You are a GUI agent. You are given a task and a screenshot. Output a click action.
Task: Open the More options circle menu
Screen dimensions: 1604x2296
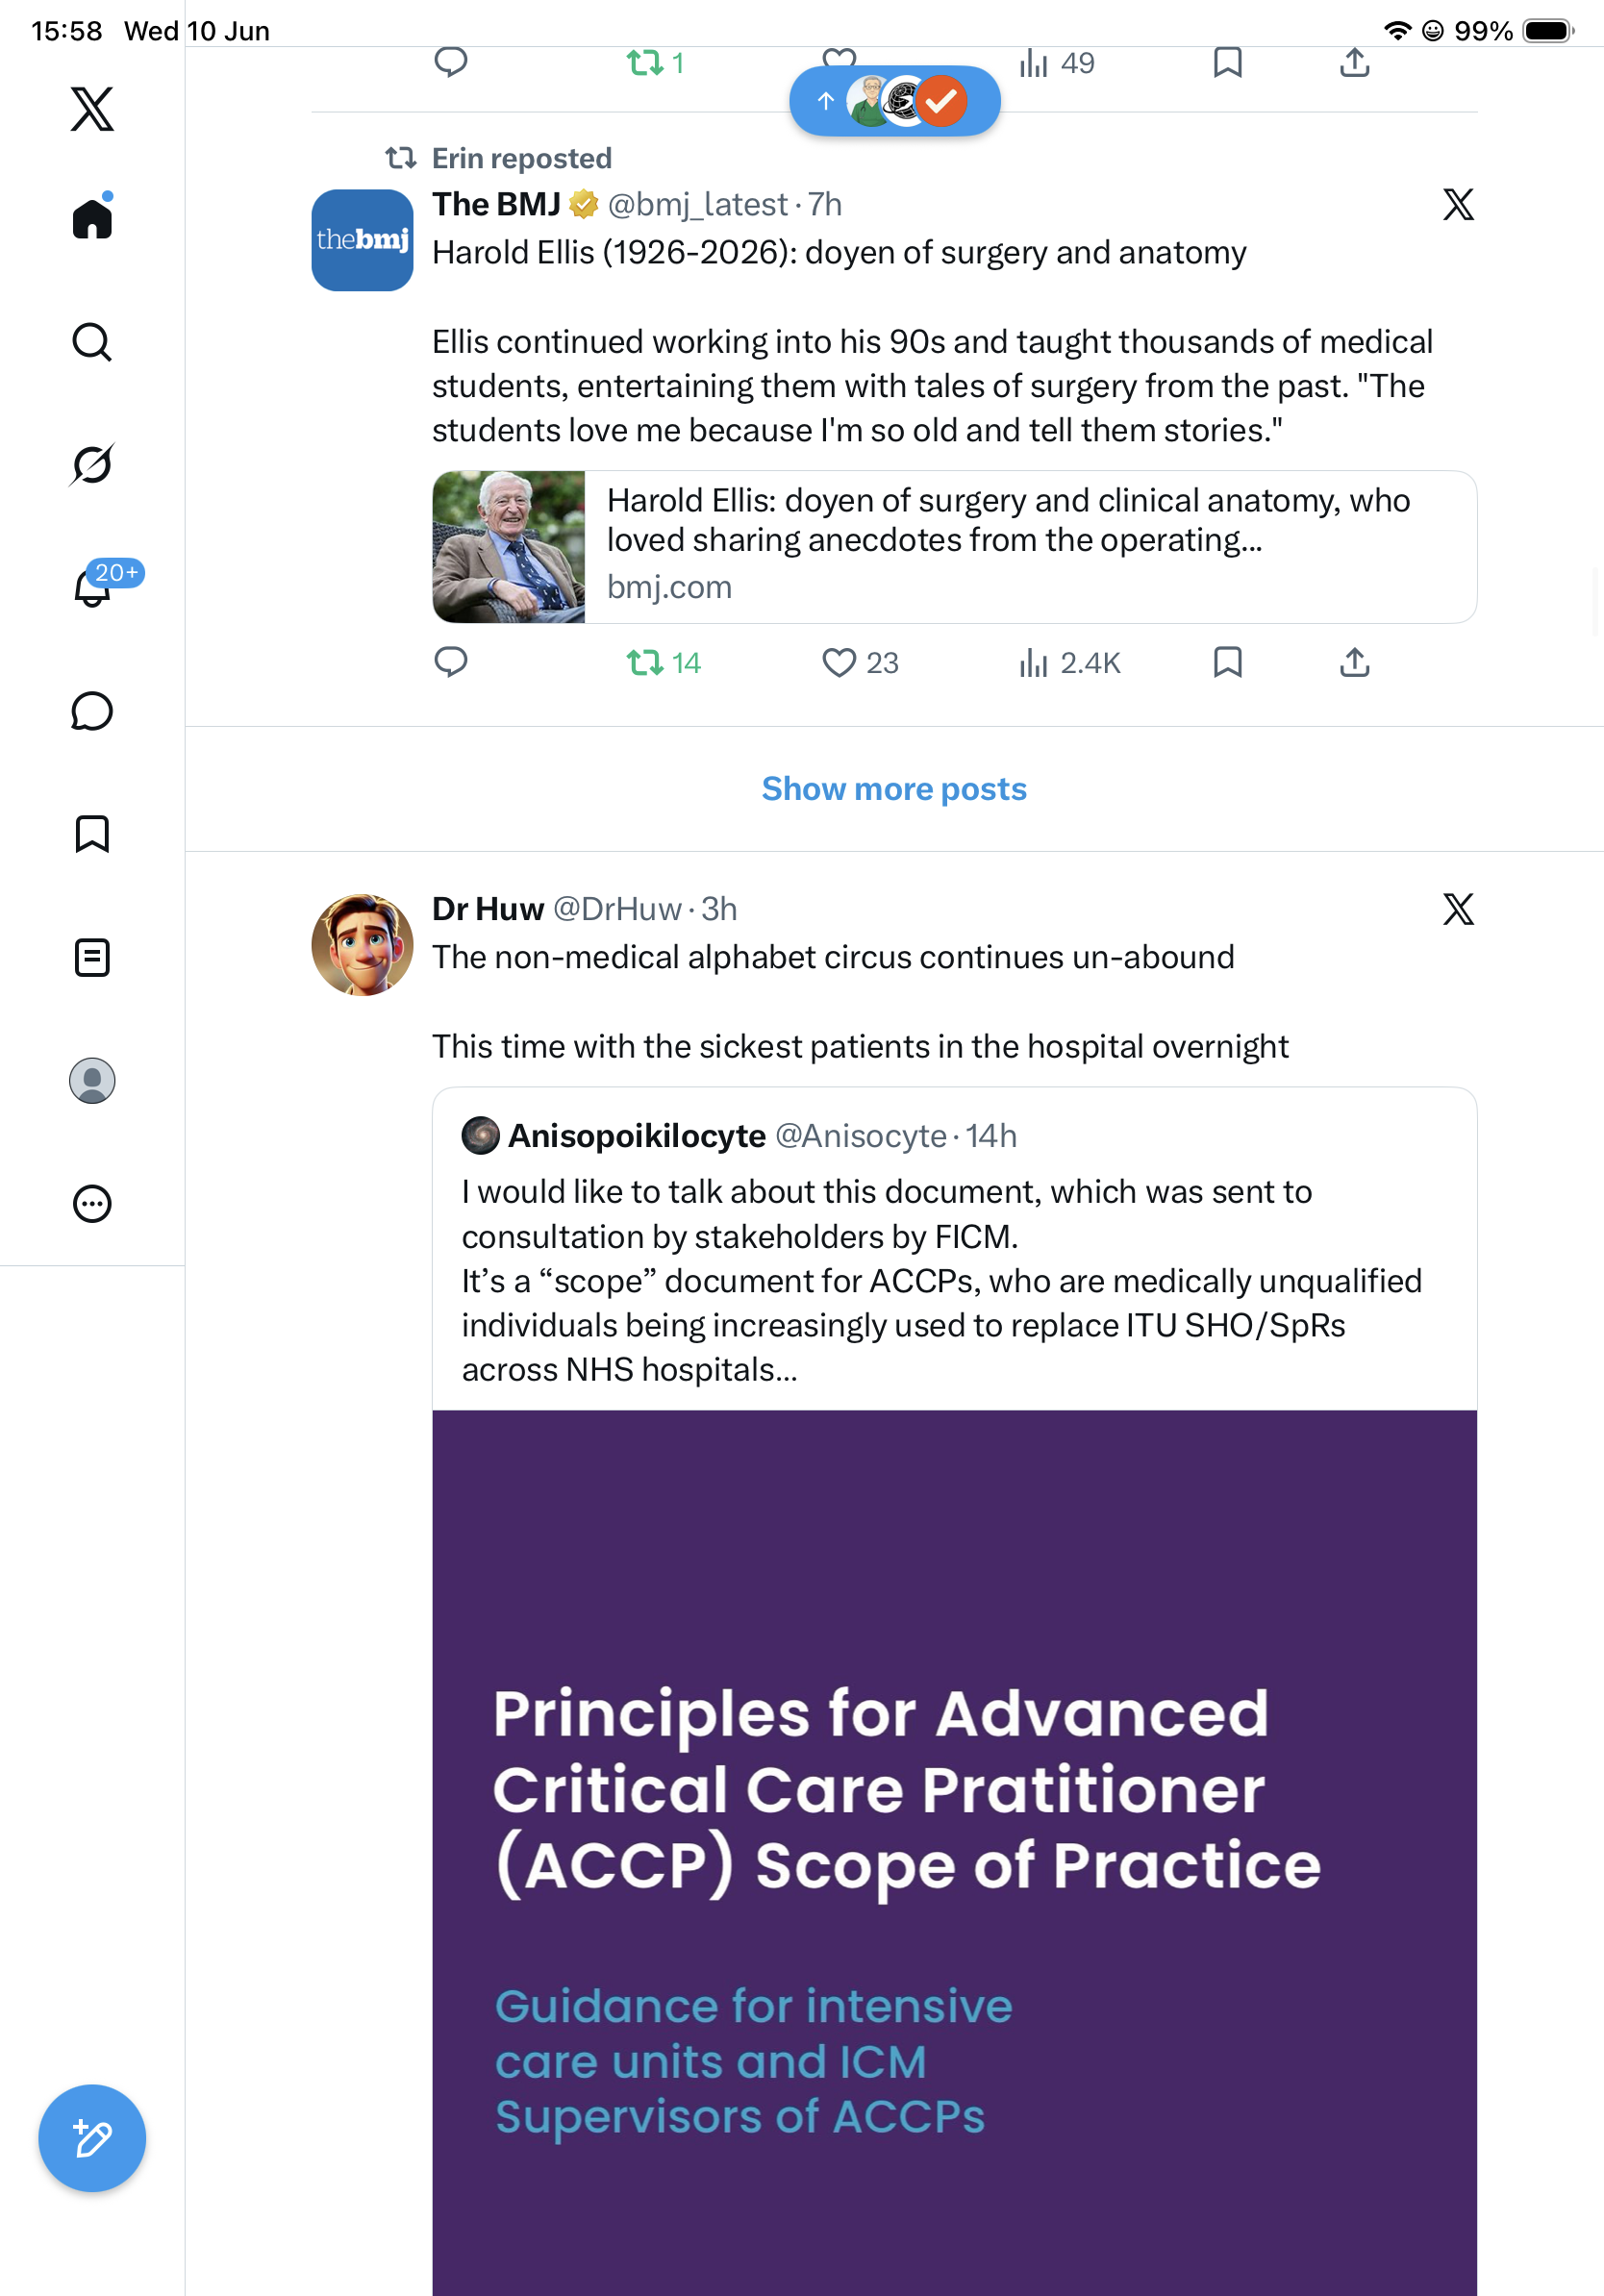tap(92, 1203)
